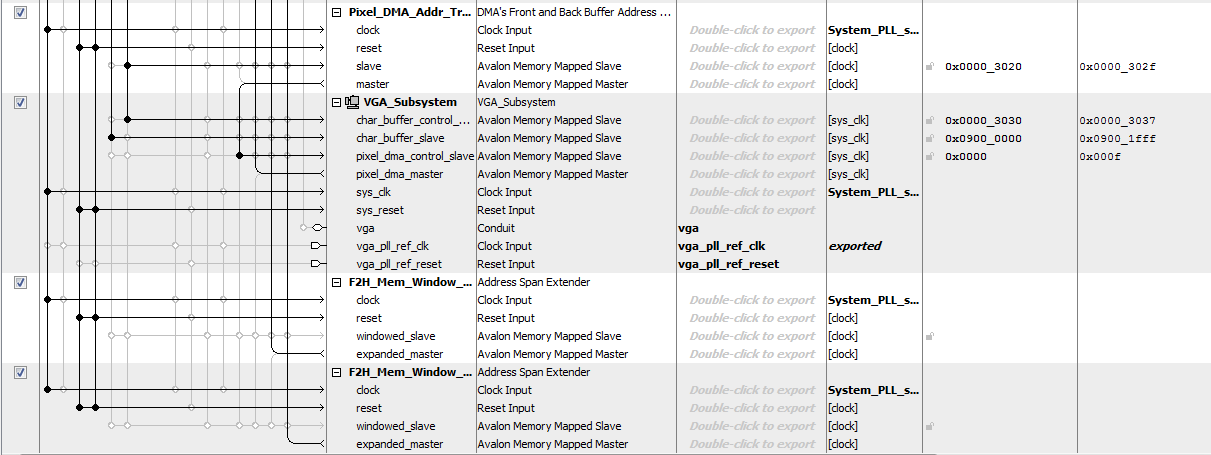Click the filled connection dot on pixel_dma_control_slave line
The image size is (1211, 455).
pyautogui.click(x=240, y=156)
